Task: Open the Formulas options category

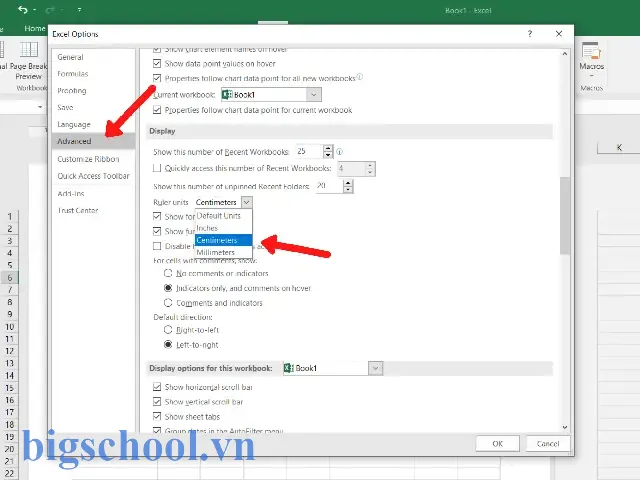Action: coord(93,74)
